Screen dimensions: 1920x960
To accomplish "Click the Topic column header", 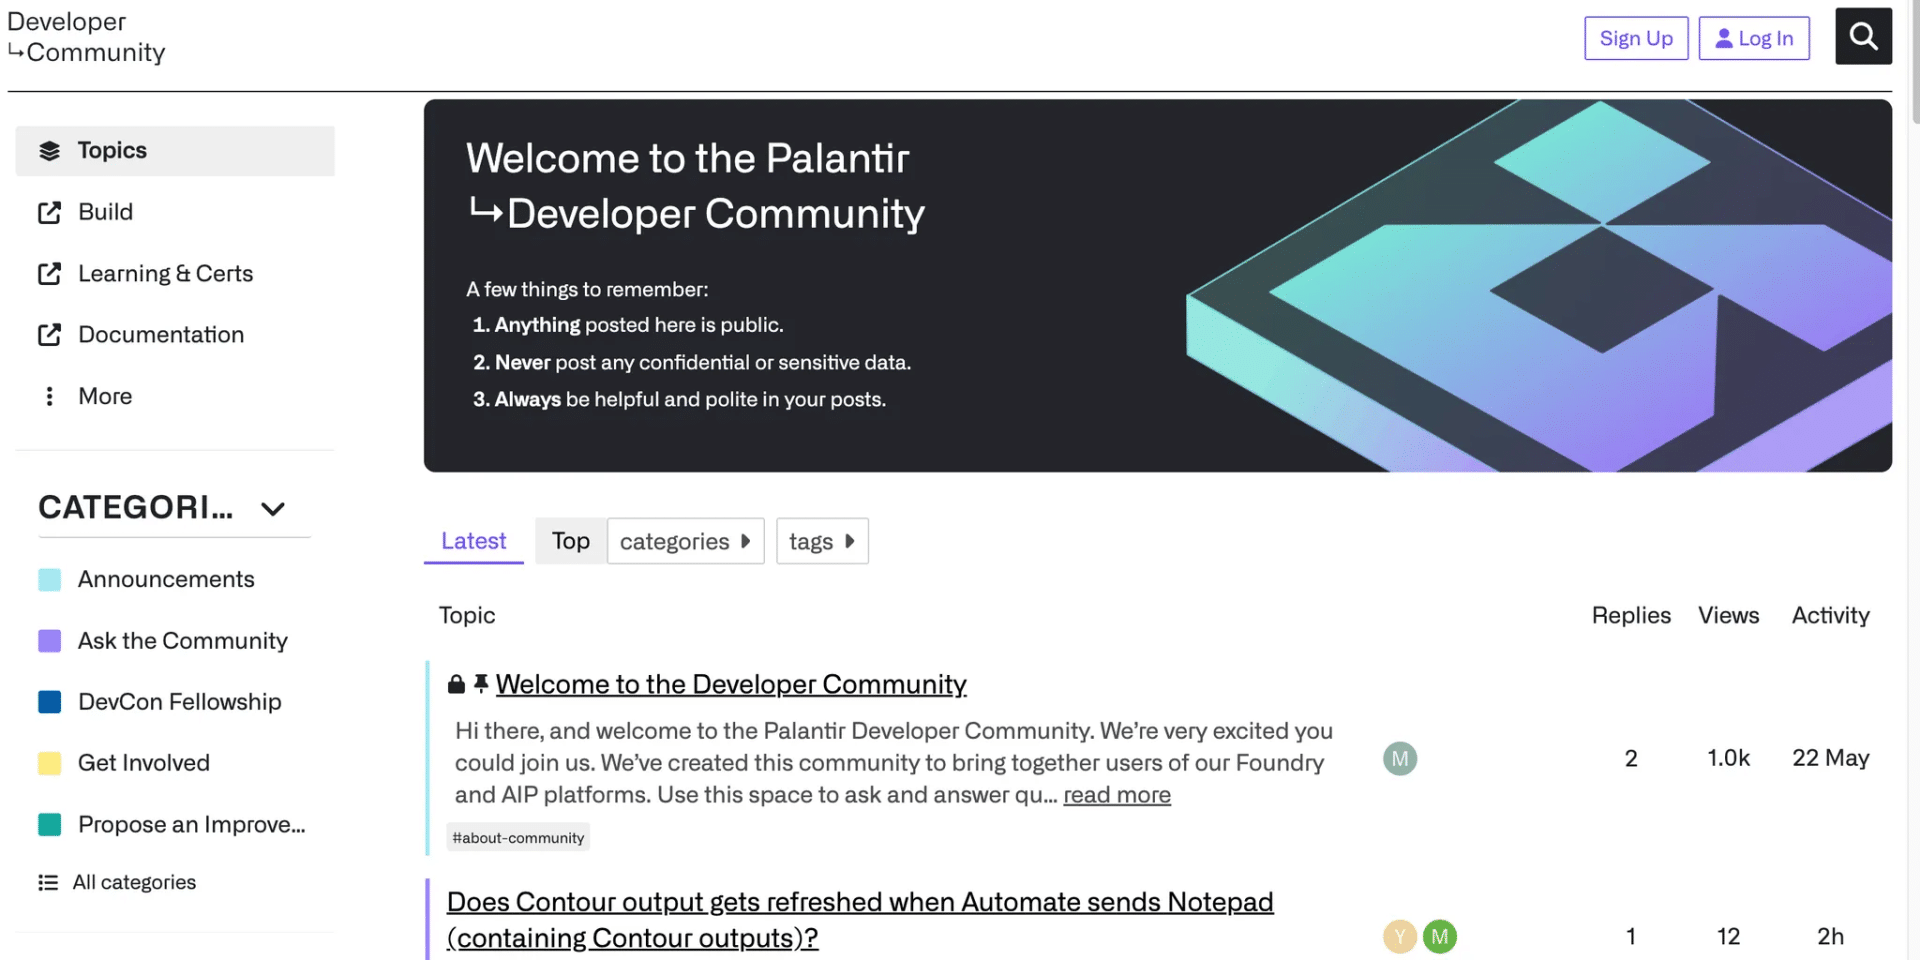I will 467,616.
